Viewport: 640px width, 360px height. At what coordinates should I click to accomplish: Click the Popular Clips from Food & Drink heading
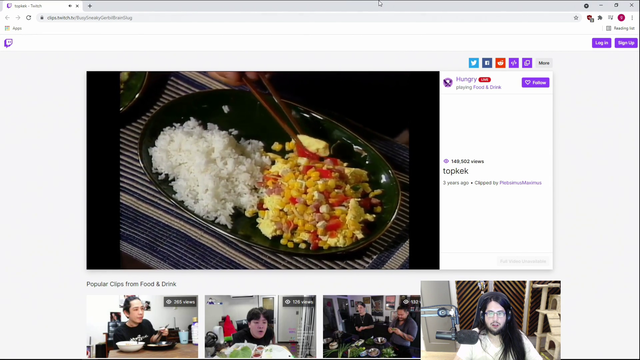click(x=131, y=284)
